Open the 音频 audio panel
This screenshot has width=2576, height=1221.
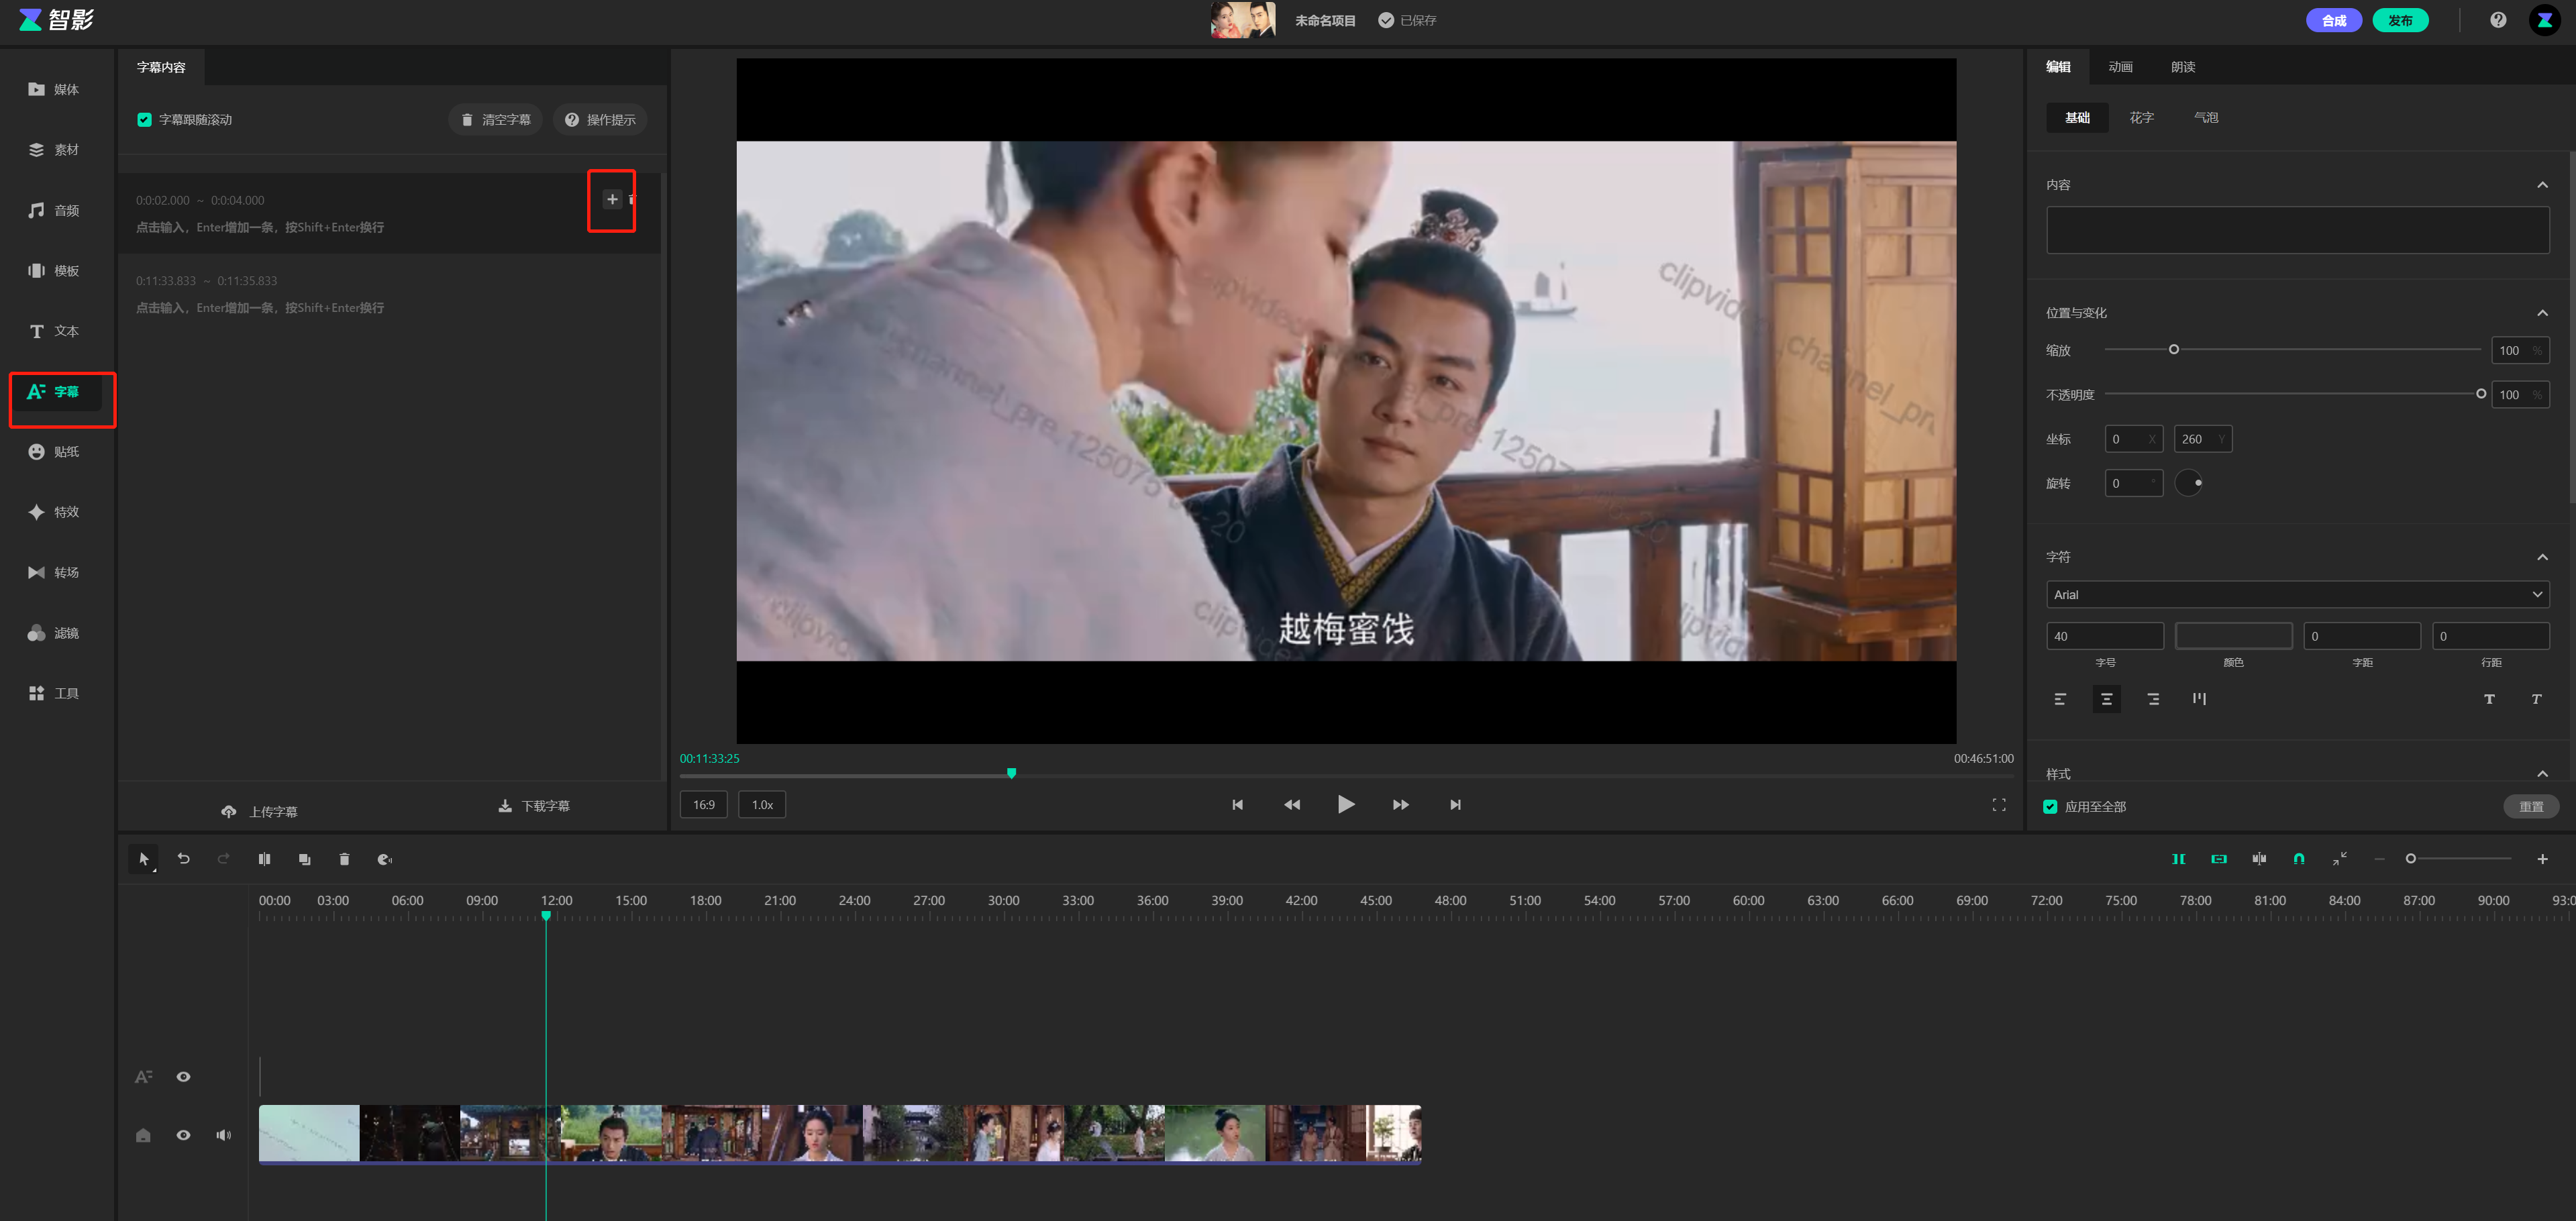[x=54, y=210]
